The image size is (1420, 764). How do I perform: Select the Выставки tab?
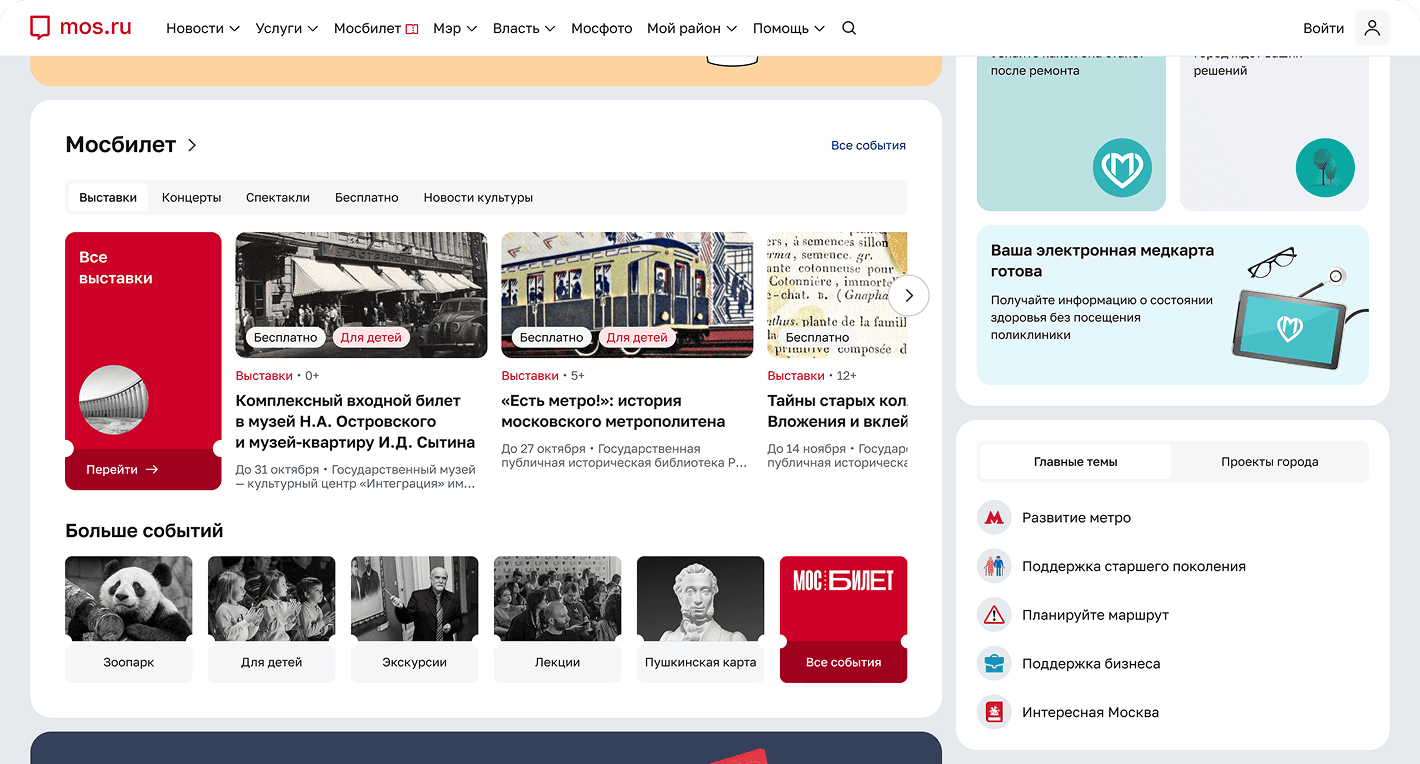point(108,197)
